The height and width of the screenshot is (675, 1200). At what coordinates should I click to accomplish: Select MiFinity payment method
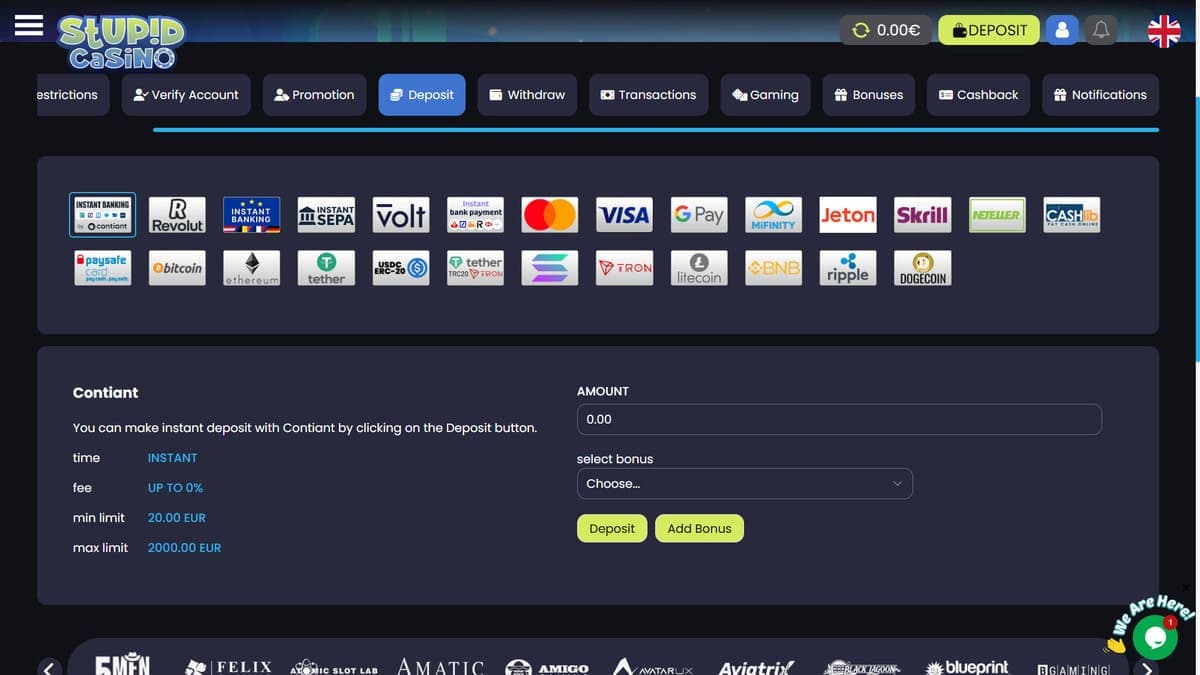[x=773, y=214]
